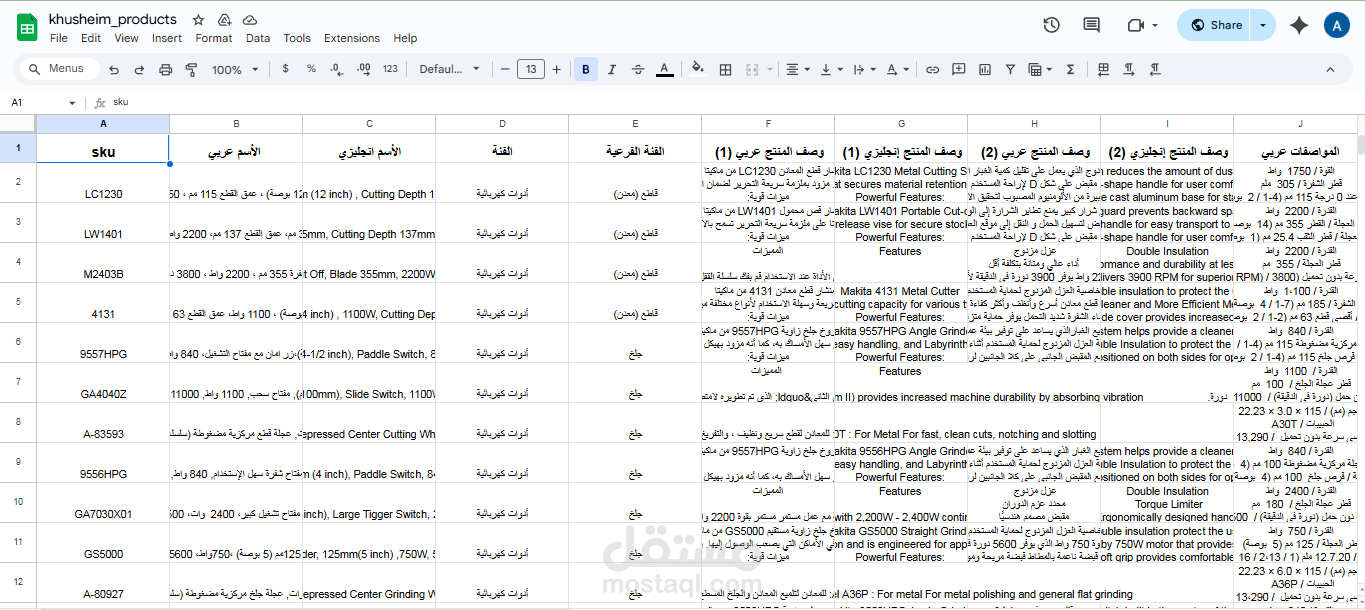Insert a comment from toolbar
The height and width of the screenshot is (610, 1365).
click(x=959, y=69)
